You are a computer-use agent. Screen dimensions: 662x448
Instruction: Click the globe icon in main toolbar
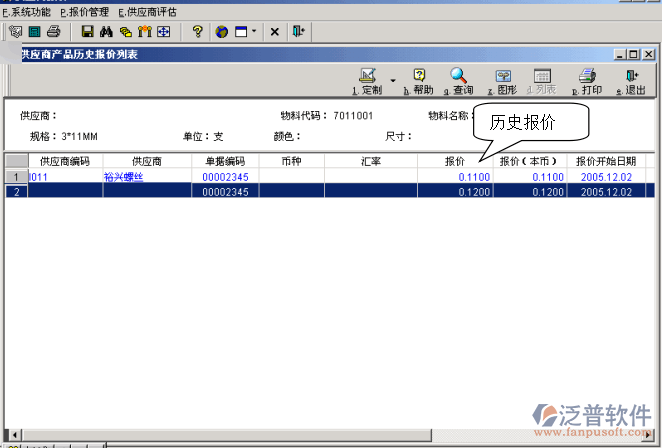tap(221, 32)
